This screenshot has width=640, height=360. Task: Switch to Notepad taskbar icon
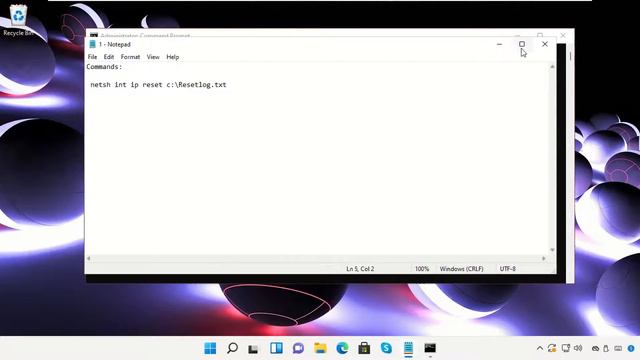(408, 348)
